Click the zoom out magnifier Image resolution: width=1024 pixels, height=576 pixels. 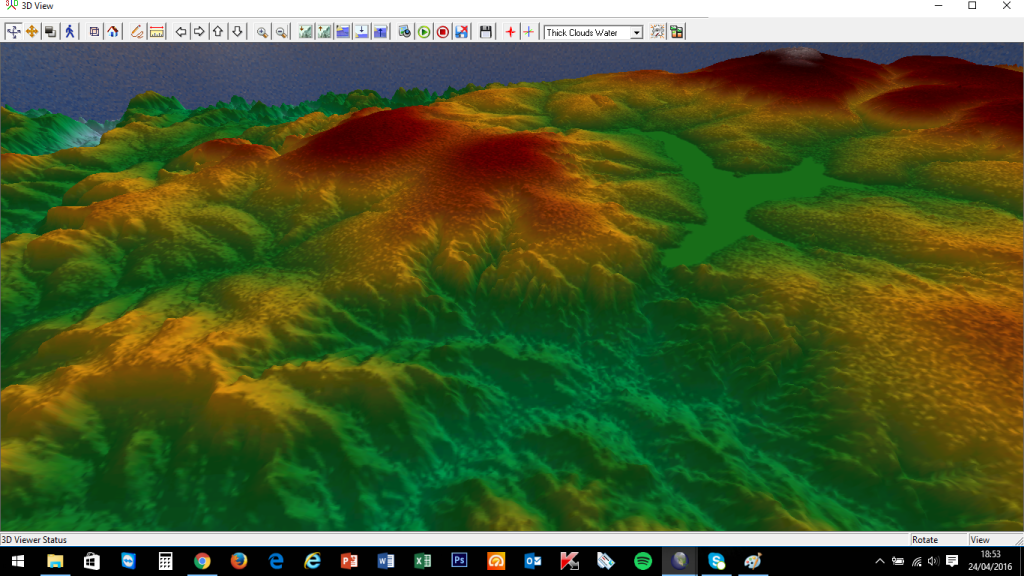click(281, 32)
